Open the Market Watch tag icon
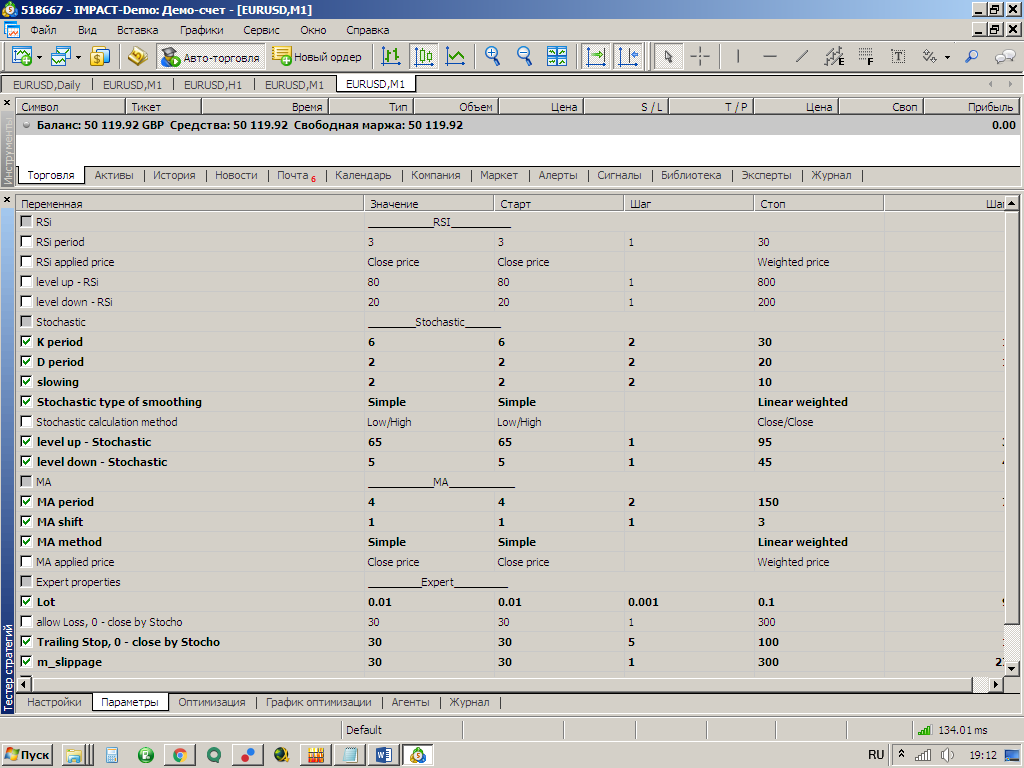Viewport: 1024px width, 768px height. (x=138, y=57)
